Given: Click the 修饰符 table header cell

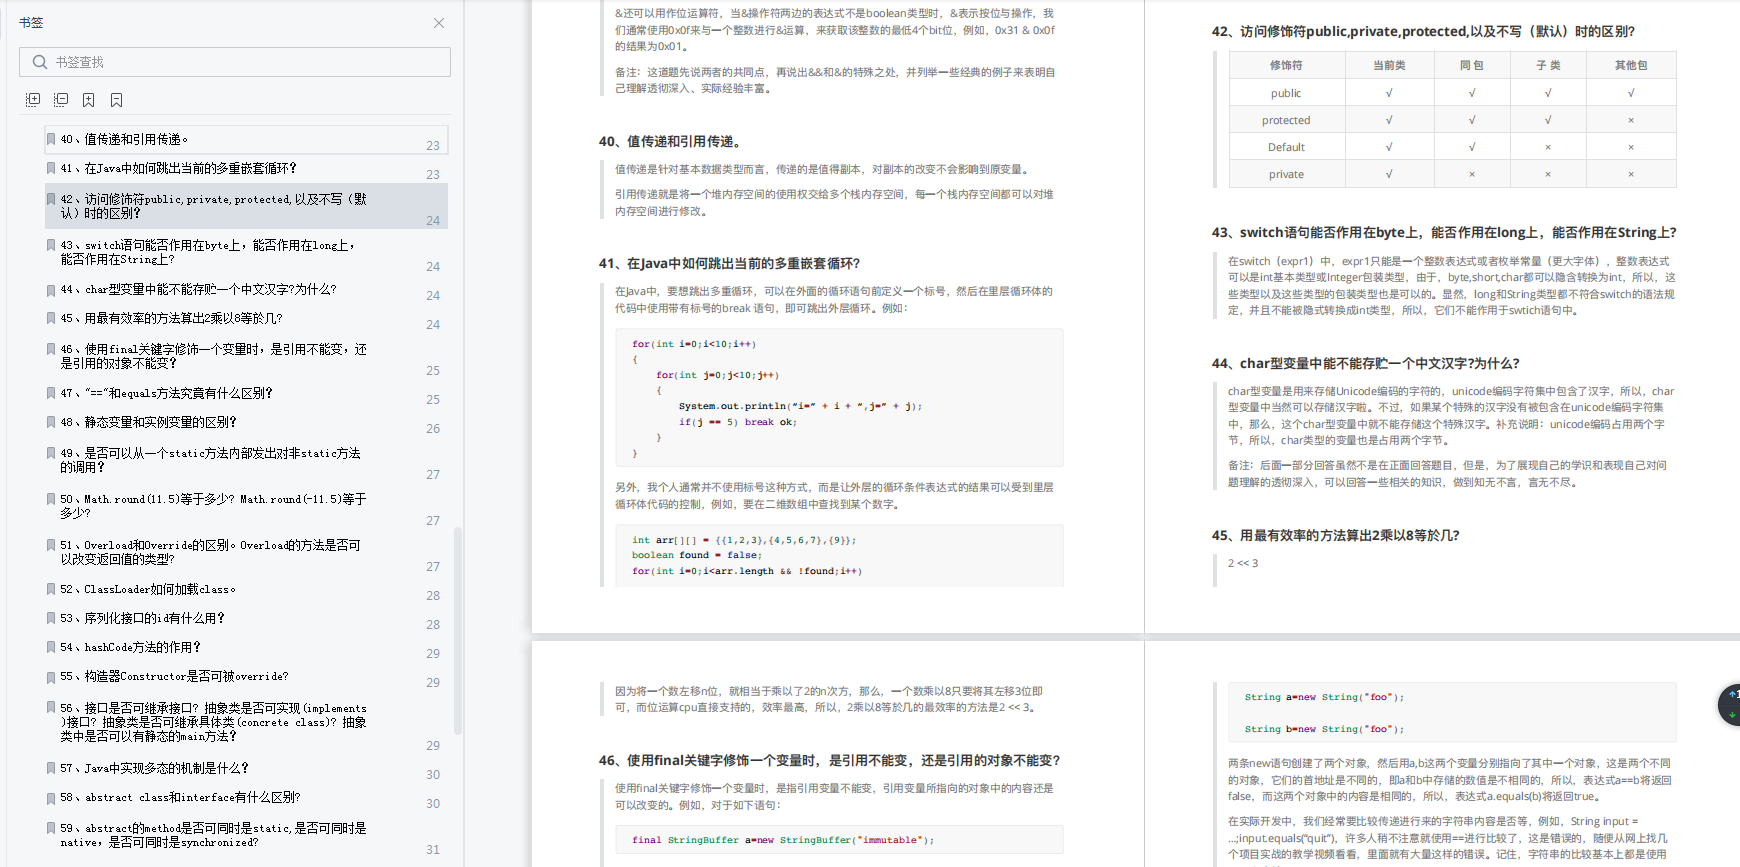Looking at the screenshot, I should coord(1286,65).
